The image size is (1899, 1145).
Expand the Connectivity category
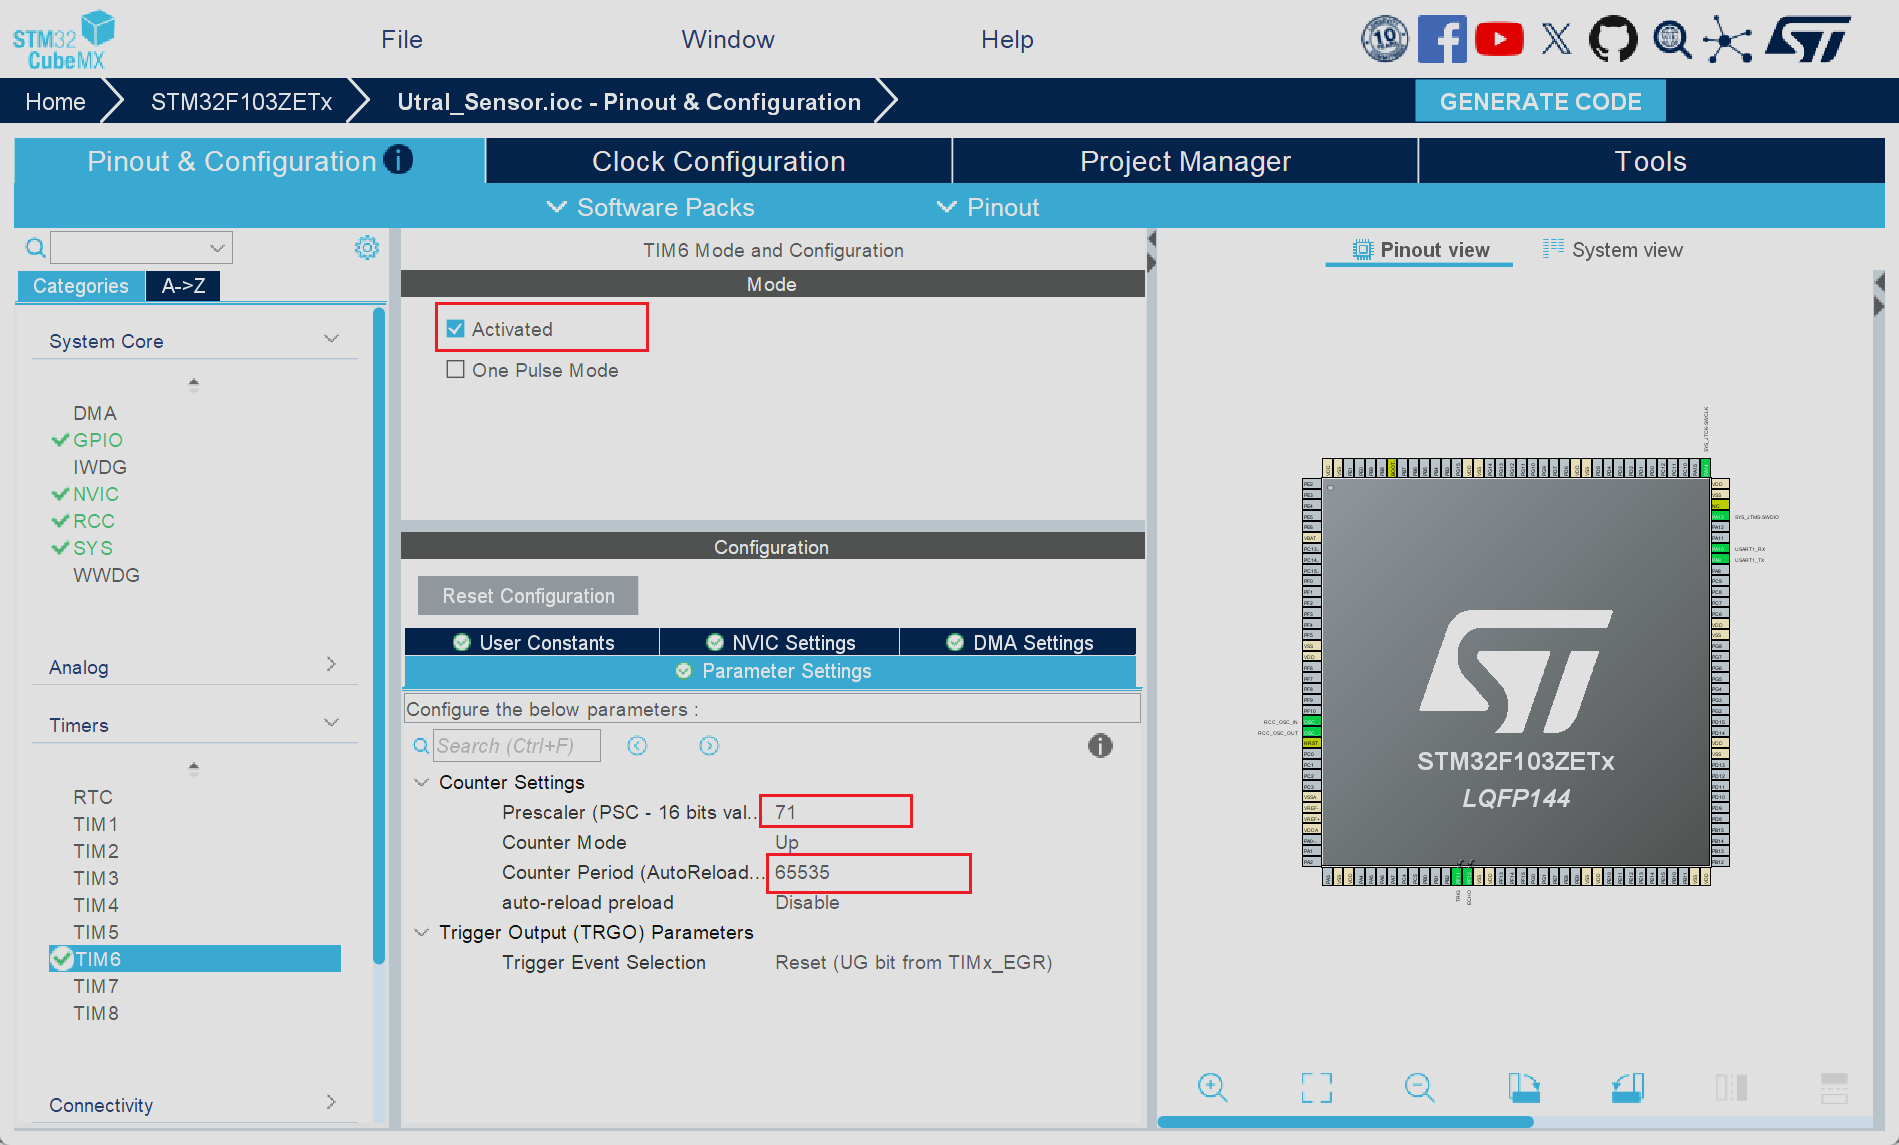tap(331, 1102)
